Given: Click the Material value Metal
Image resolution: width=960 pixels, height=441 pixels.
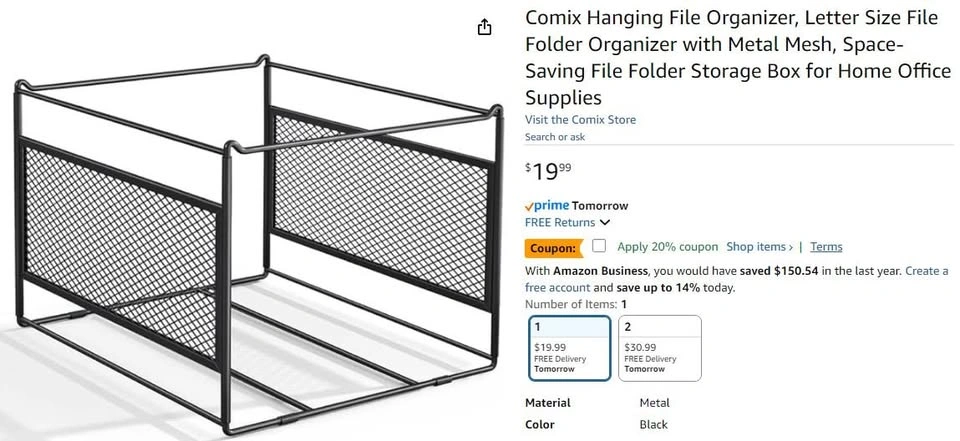Looking at the screenshot, I should pyautogui.click(x=654, y=403).
